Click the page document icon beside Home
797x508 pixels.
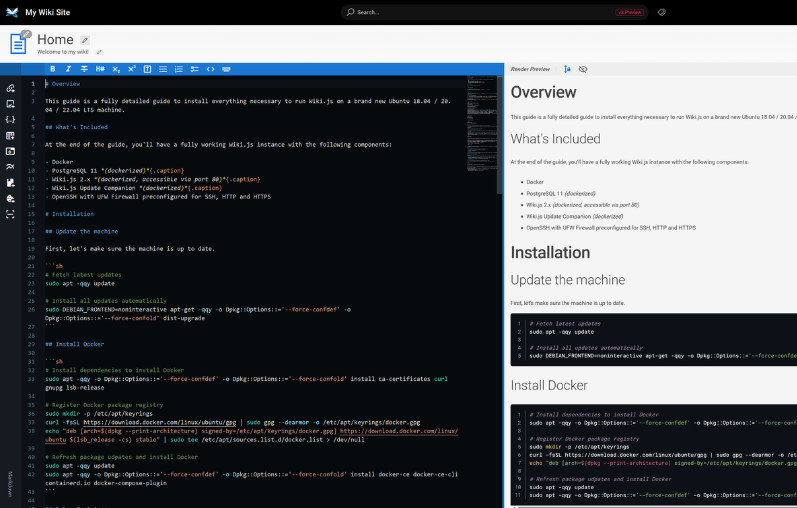(x=18, y=44)
